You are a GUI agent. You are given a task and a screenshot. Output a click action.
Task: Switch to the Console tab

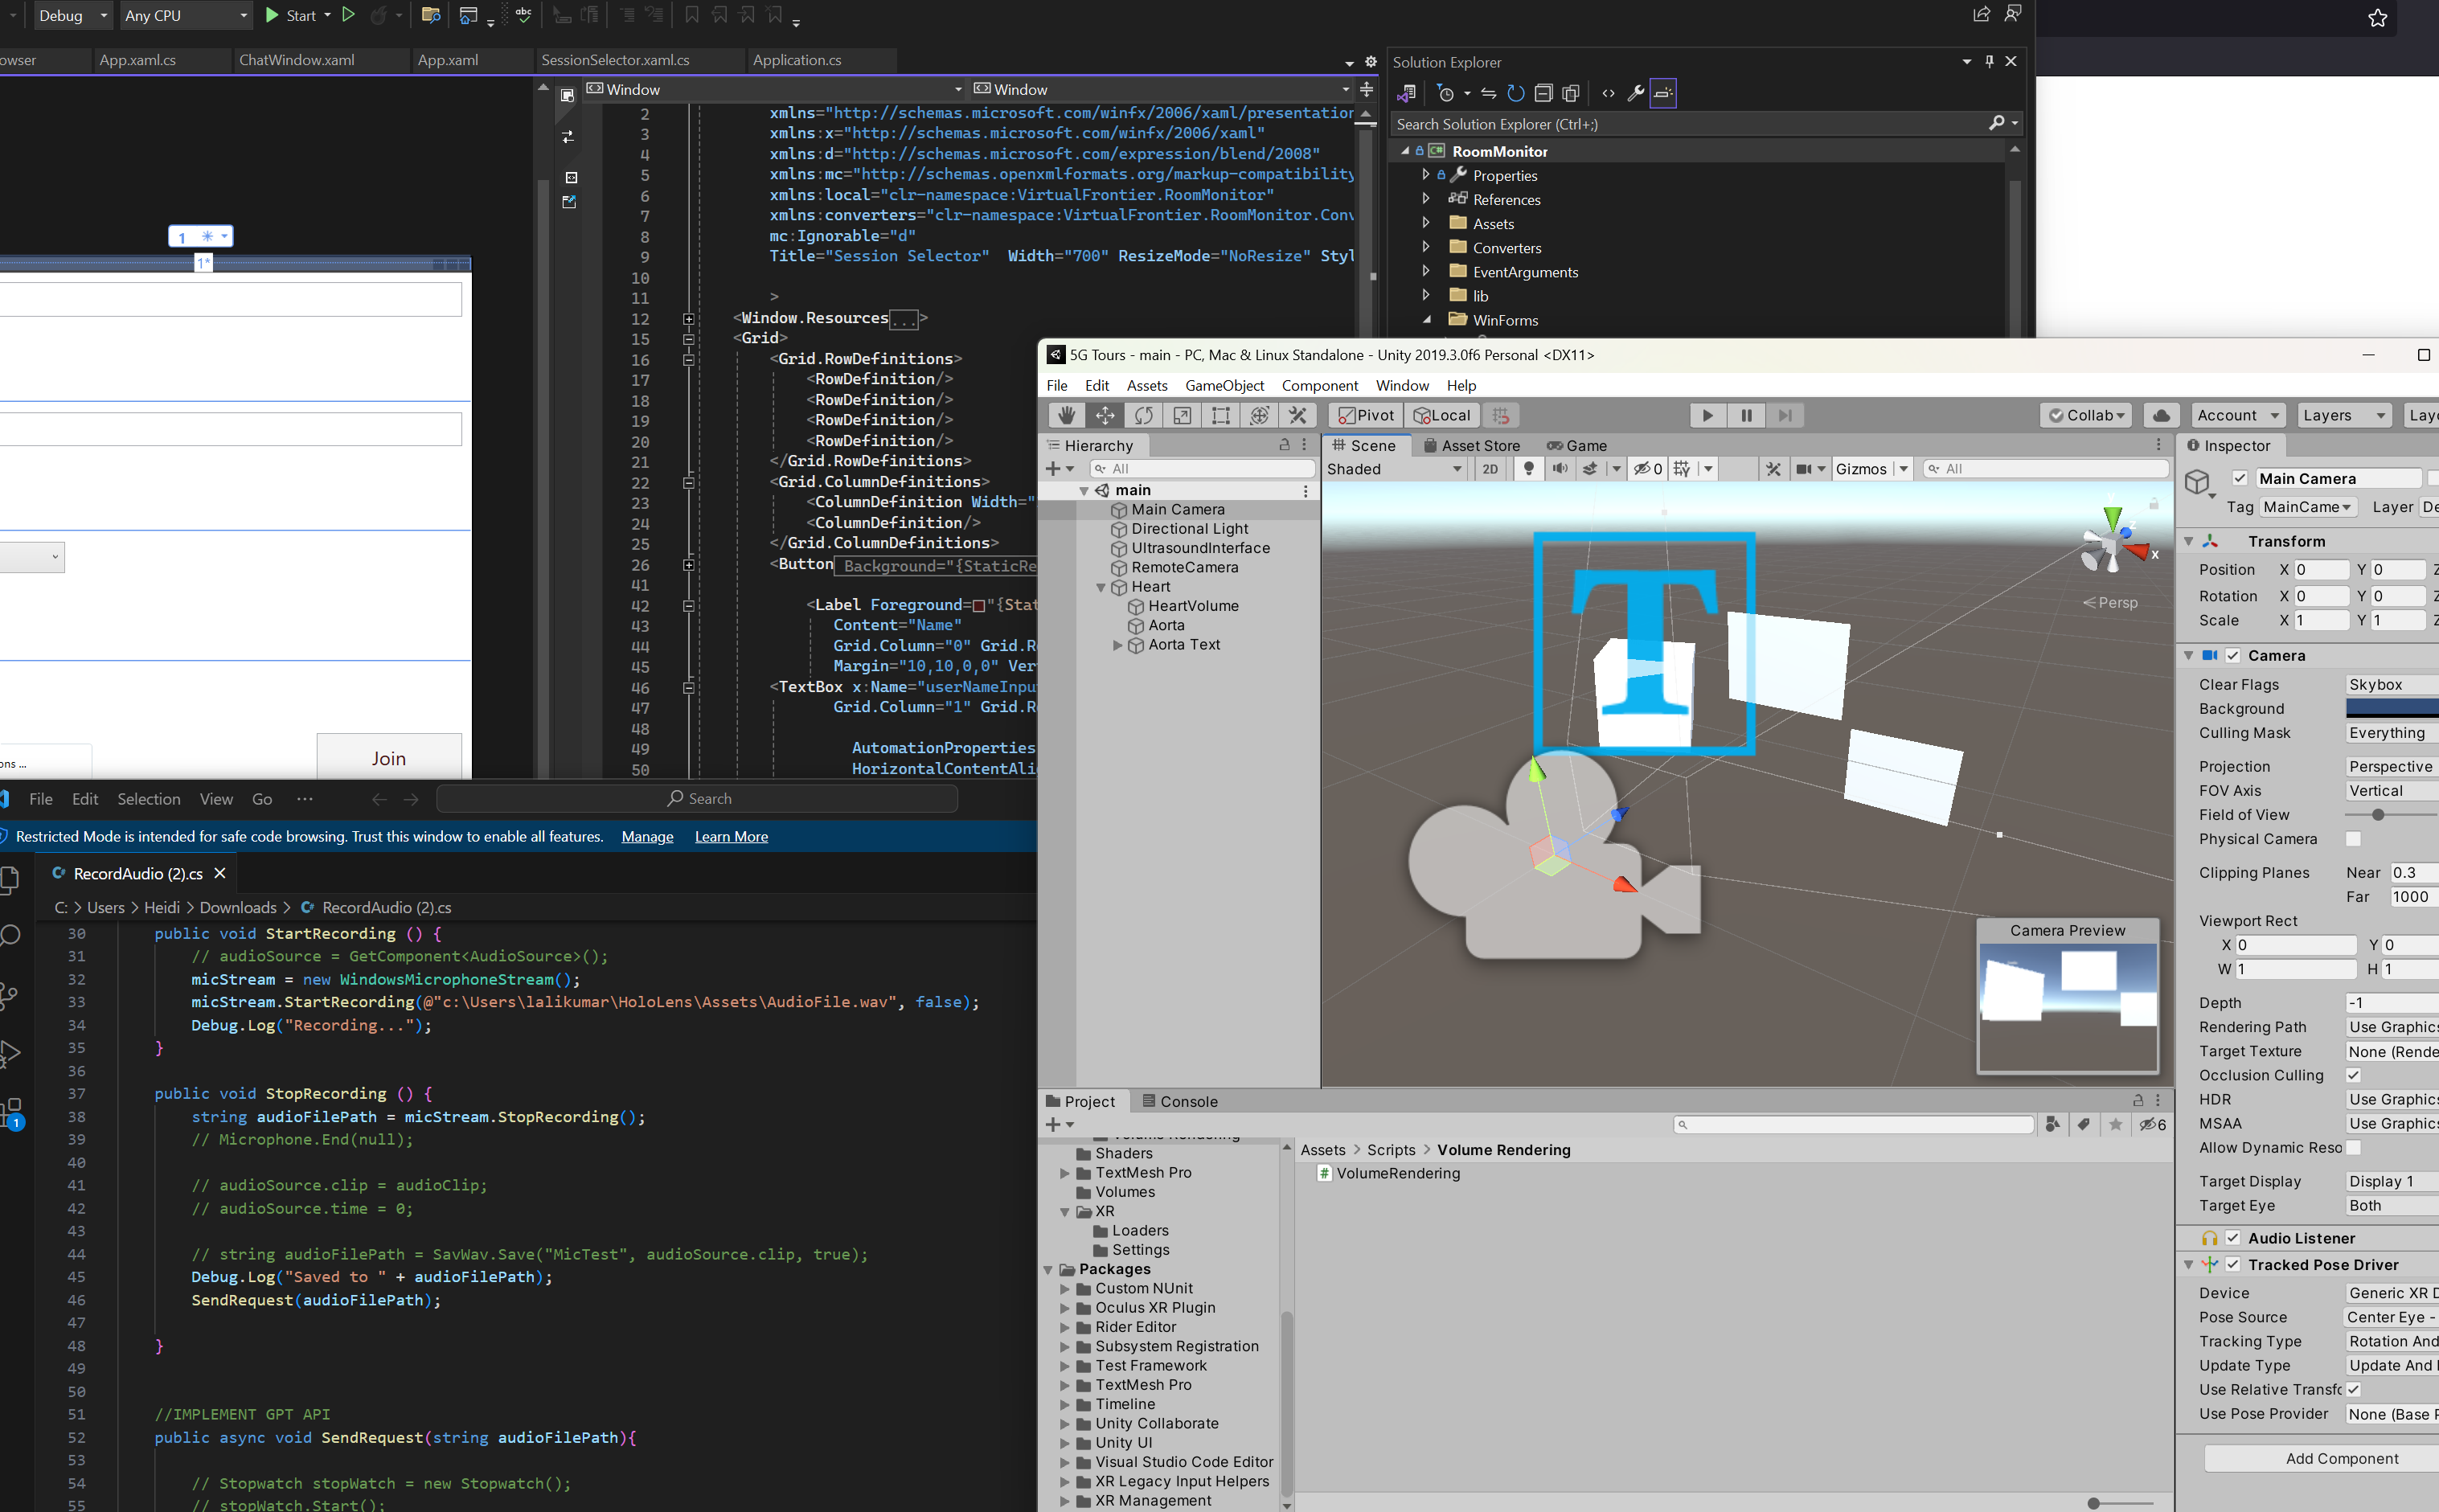1180,1101
